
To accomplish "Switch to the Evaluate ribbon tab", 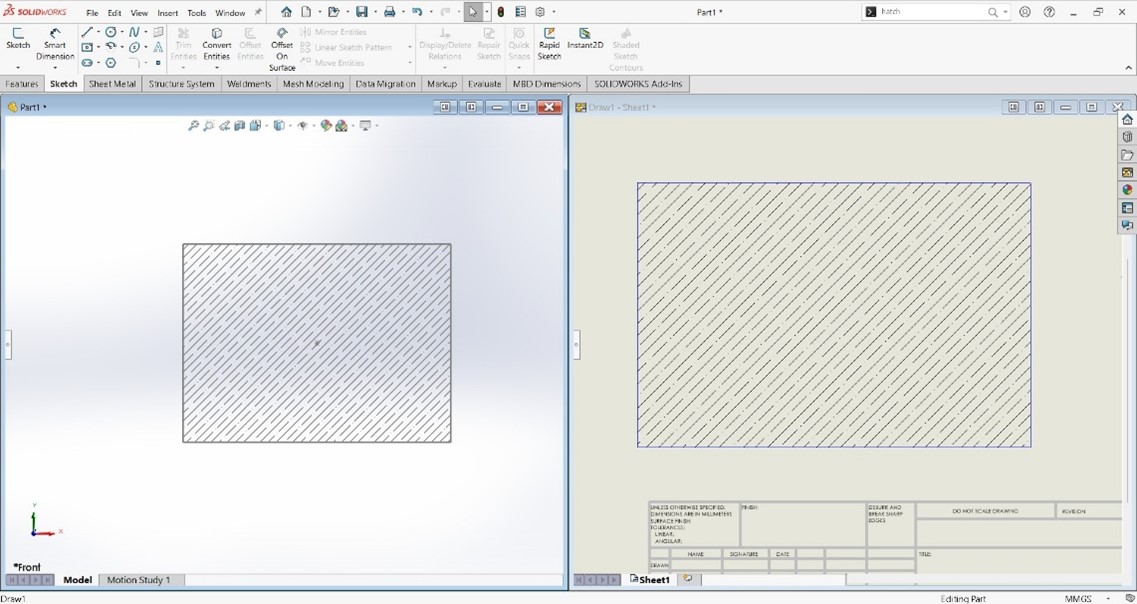I will point(484,84).
